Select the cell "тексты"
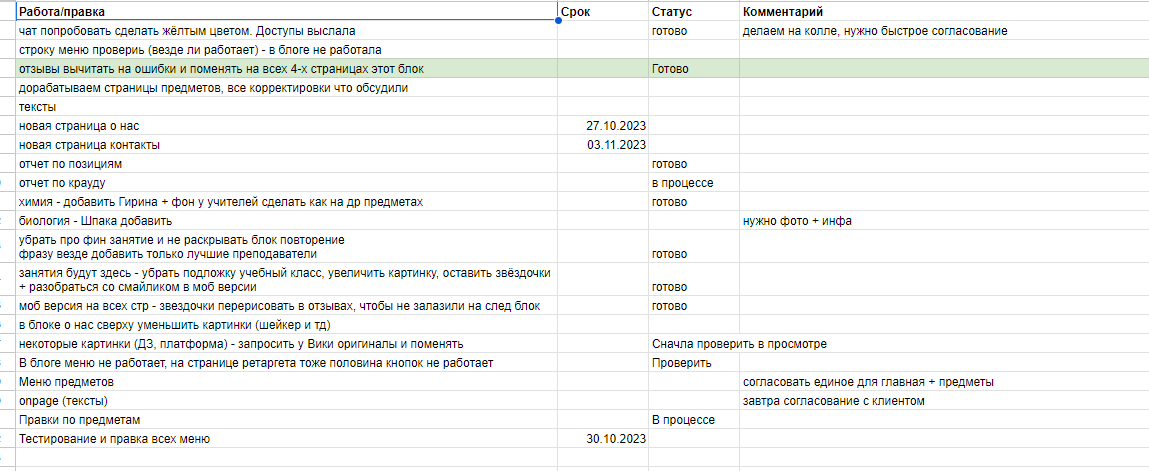The height and width of the screenshot is (471, 1149). pyautogui.click(x=287, y=107)
